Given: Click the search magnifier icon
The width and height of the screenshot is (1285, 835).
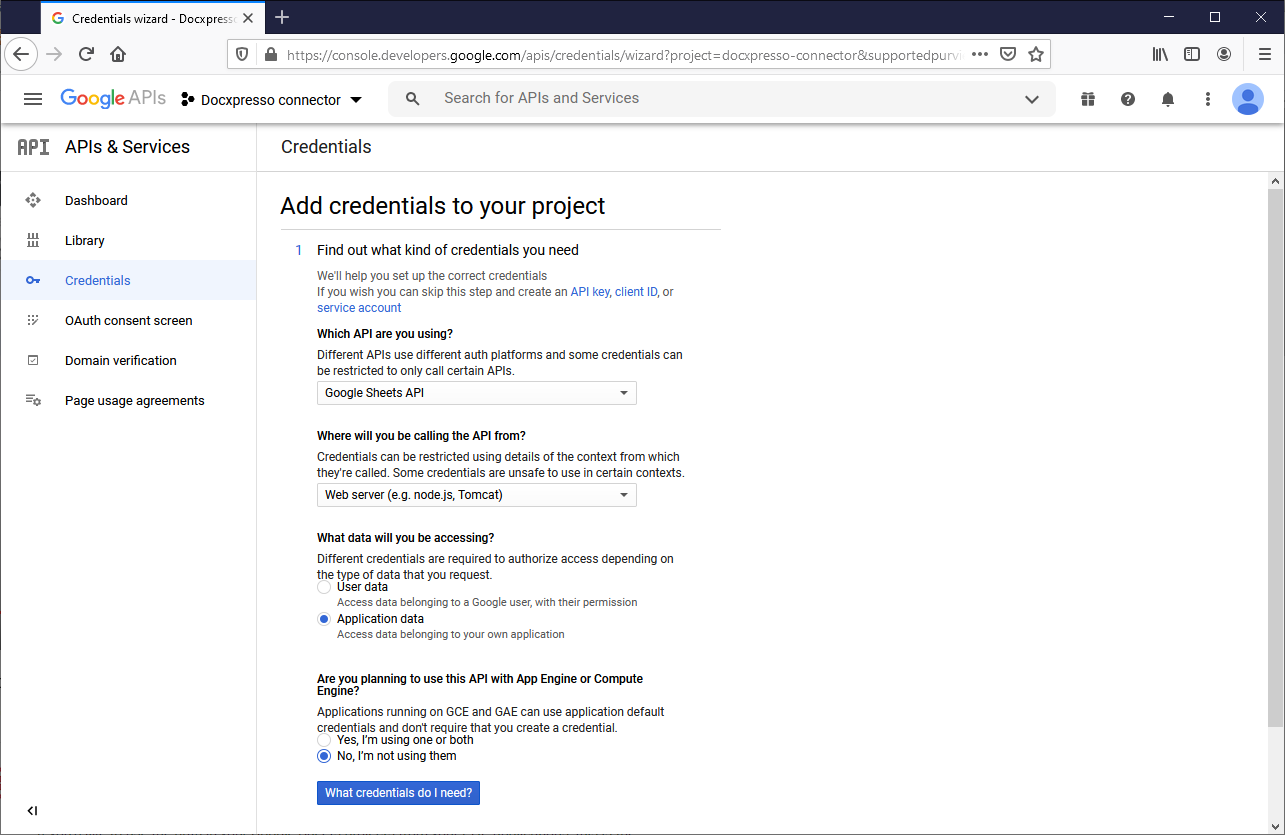Looking at the screenshot, I should [x=412, y=98].
